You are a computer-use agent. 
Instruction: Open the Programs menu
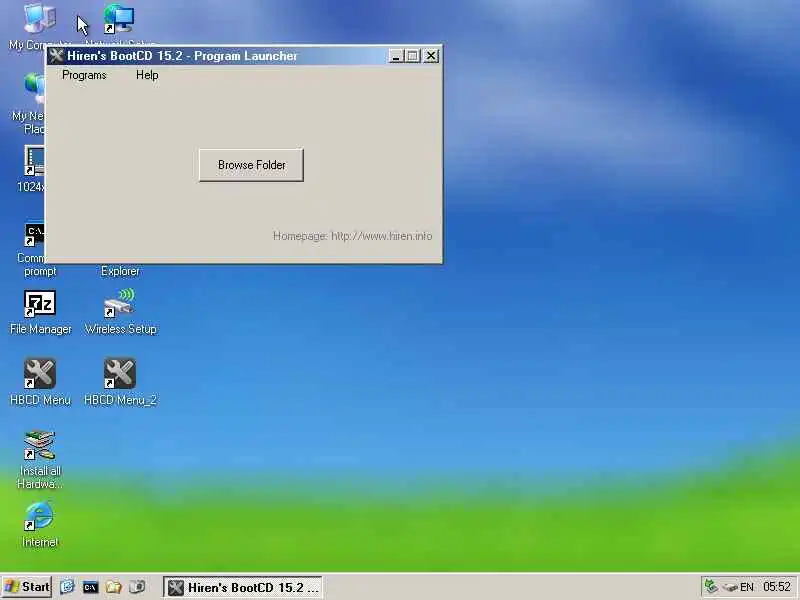coord(84,75)
